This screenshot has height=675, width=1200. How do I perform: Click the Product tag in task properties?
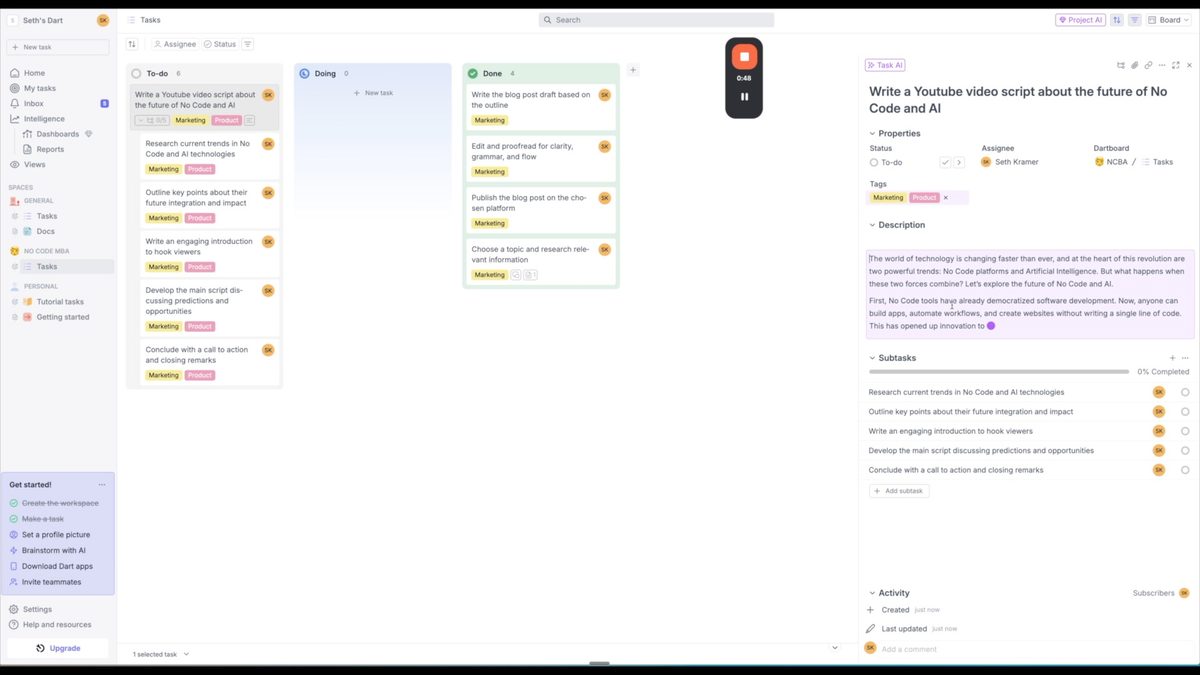tap(924, 198)
